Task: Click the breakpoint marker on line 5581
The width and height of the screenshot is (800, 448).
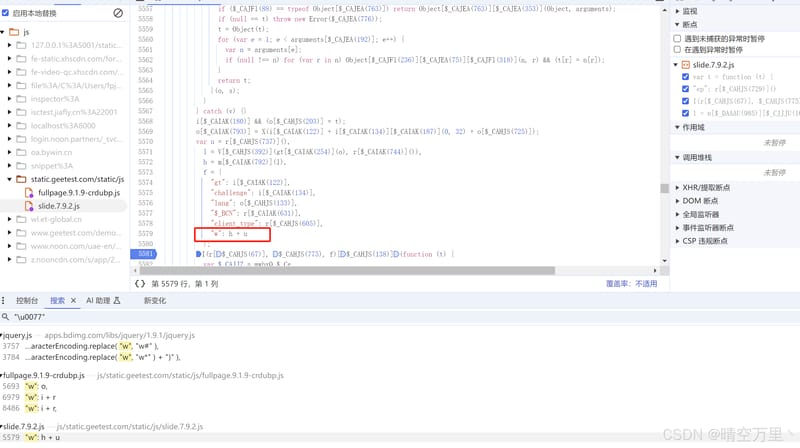Action: [x=144, y=254]
